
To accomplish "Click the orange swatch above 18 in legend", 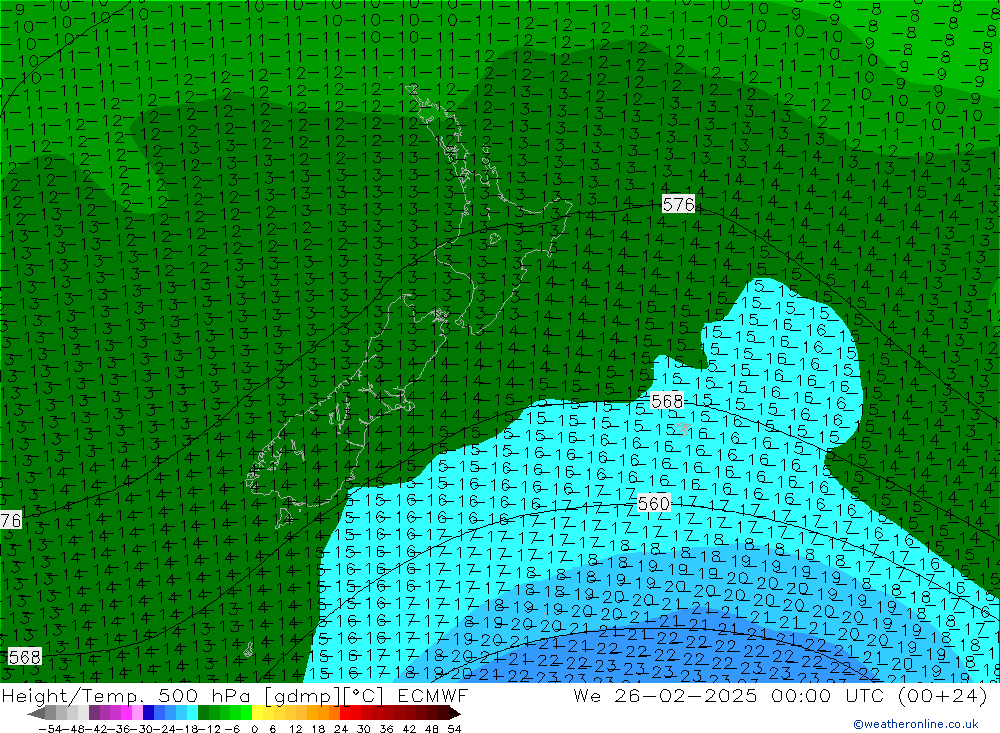I will pyautogui.click(x=323, y=713).
